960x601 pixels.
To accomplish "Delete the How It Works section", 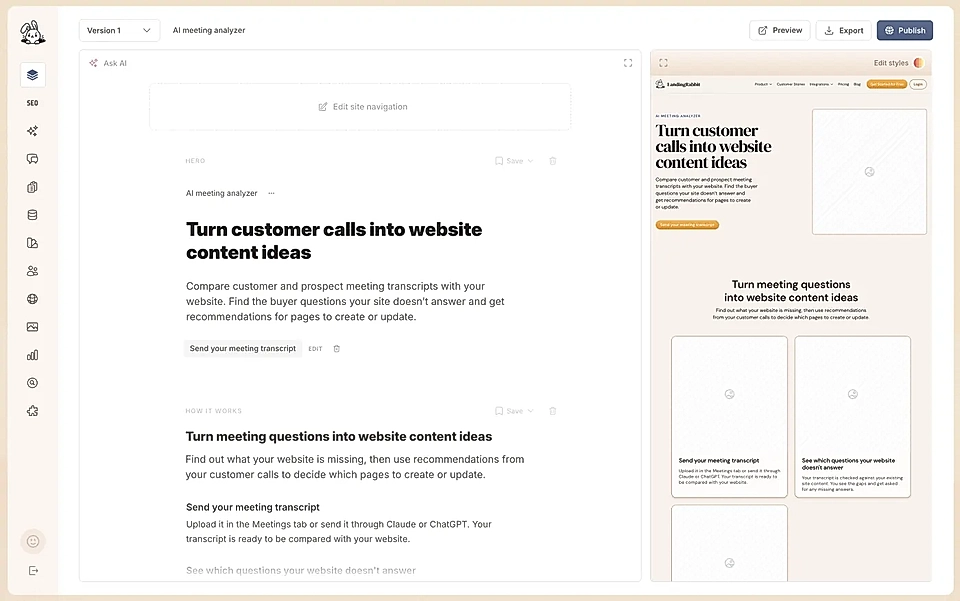I will tap(553, 411).
